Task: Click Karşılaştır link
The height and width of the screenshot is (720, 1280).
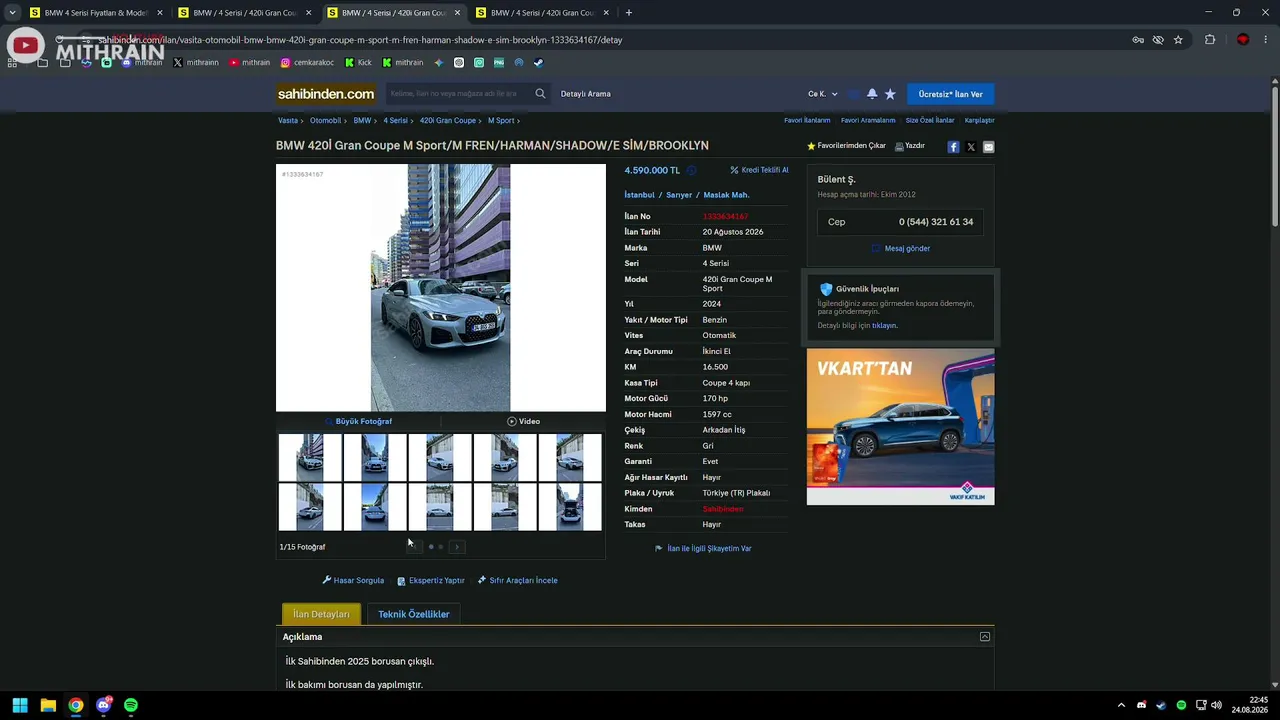Action: point(979,120)
